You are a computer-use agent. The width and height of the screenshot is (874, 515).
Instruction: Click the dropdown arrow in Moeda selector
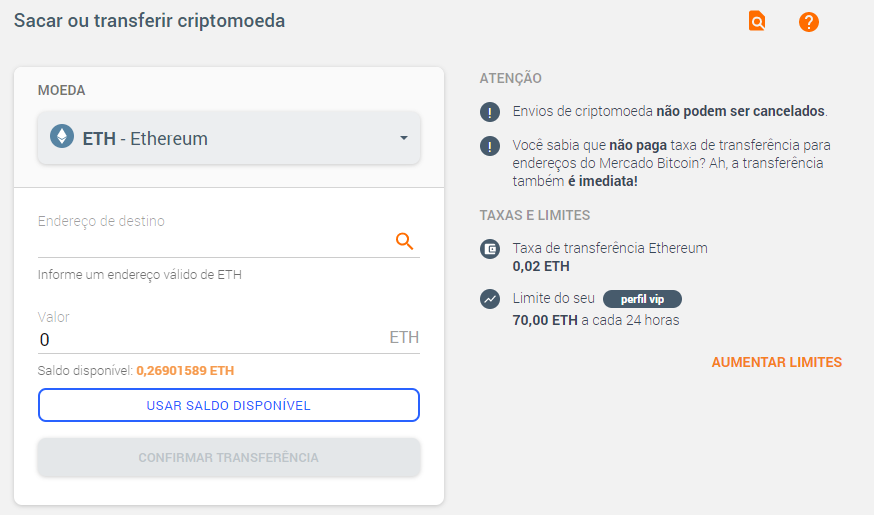[x=404, y=138]
